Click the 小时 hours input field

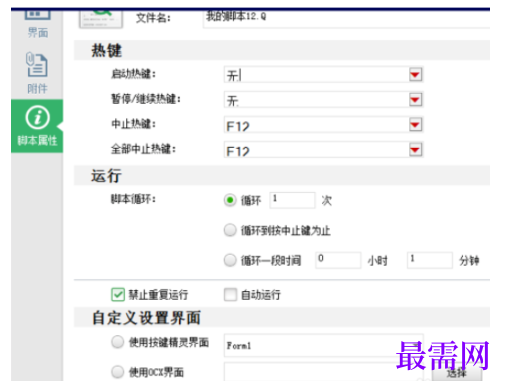pyautogui.click(x=338, y=260)
